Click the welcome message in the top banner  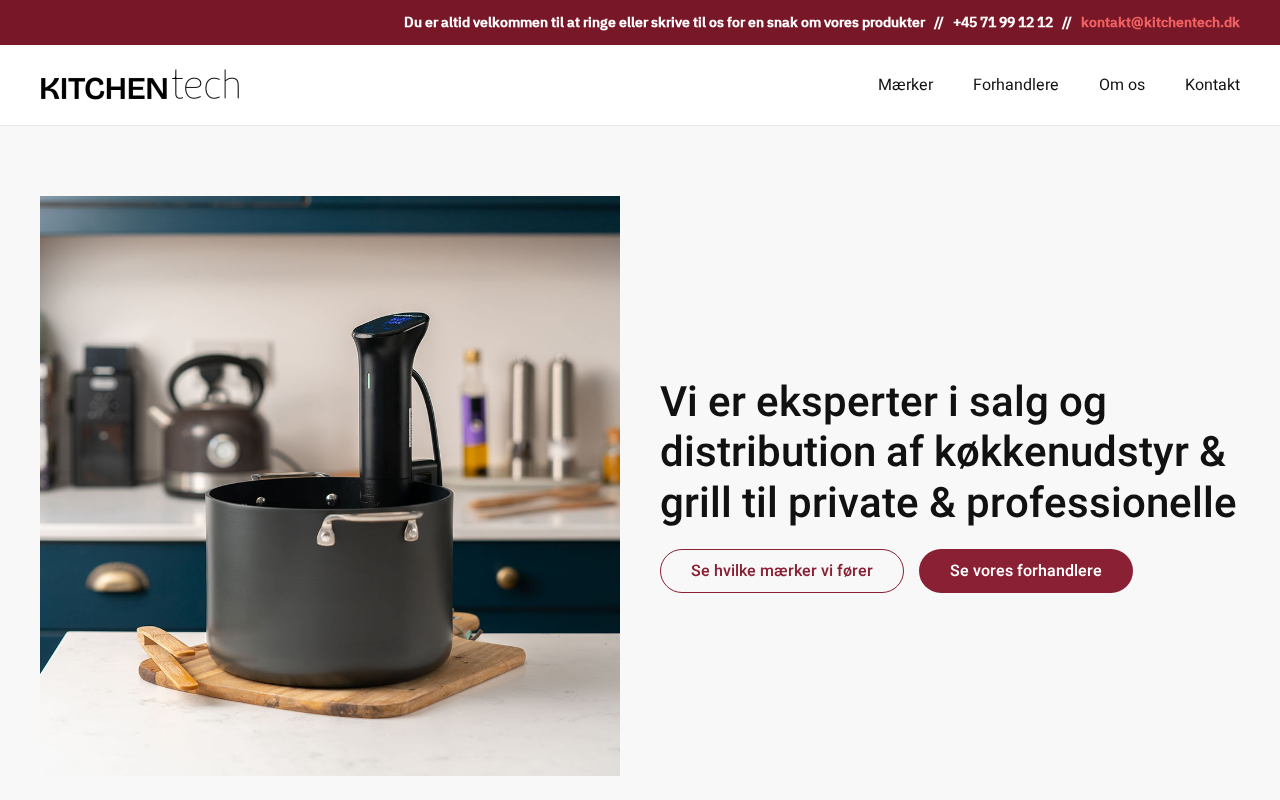[x=664, y=22]
